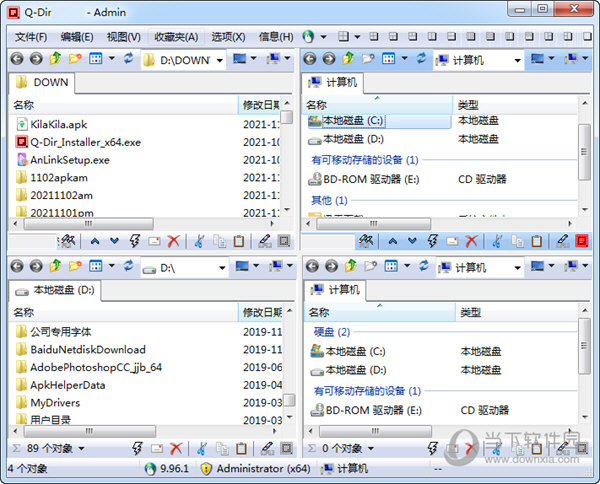Click the first four-pane layout icon in menu bar
Screen dimensions: 600x484
343,36
